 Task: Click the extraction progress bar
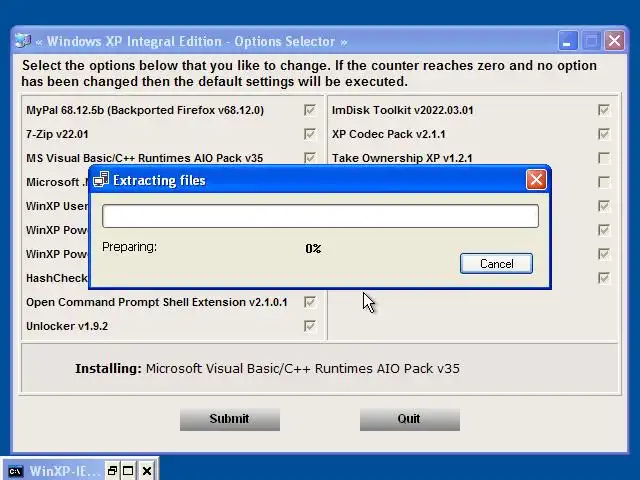320,216
